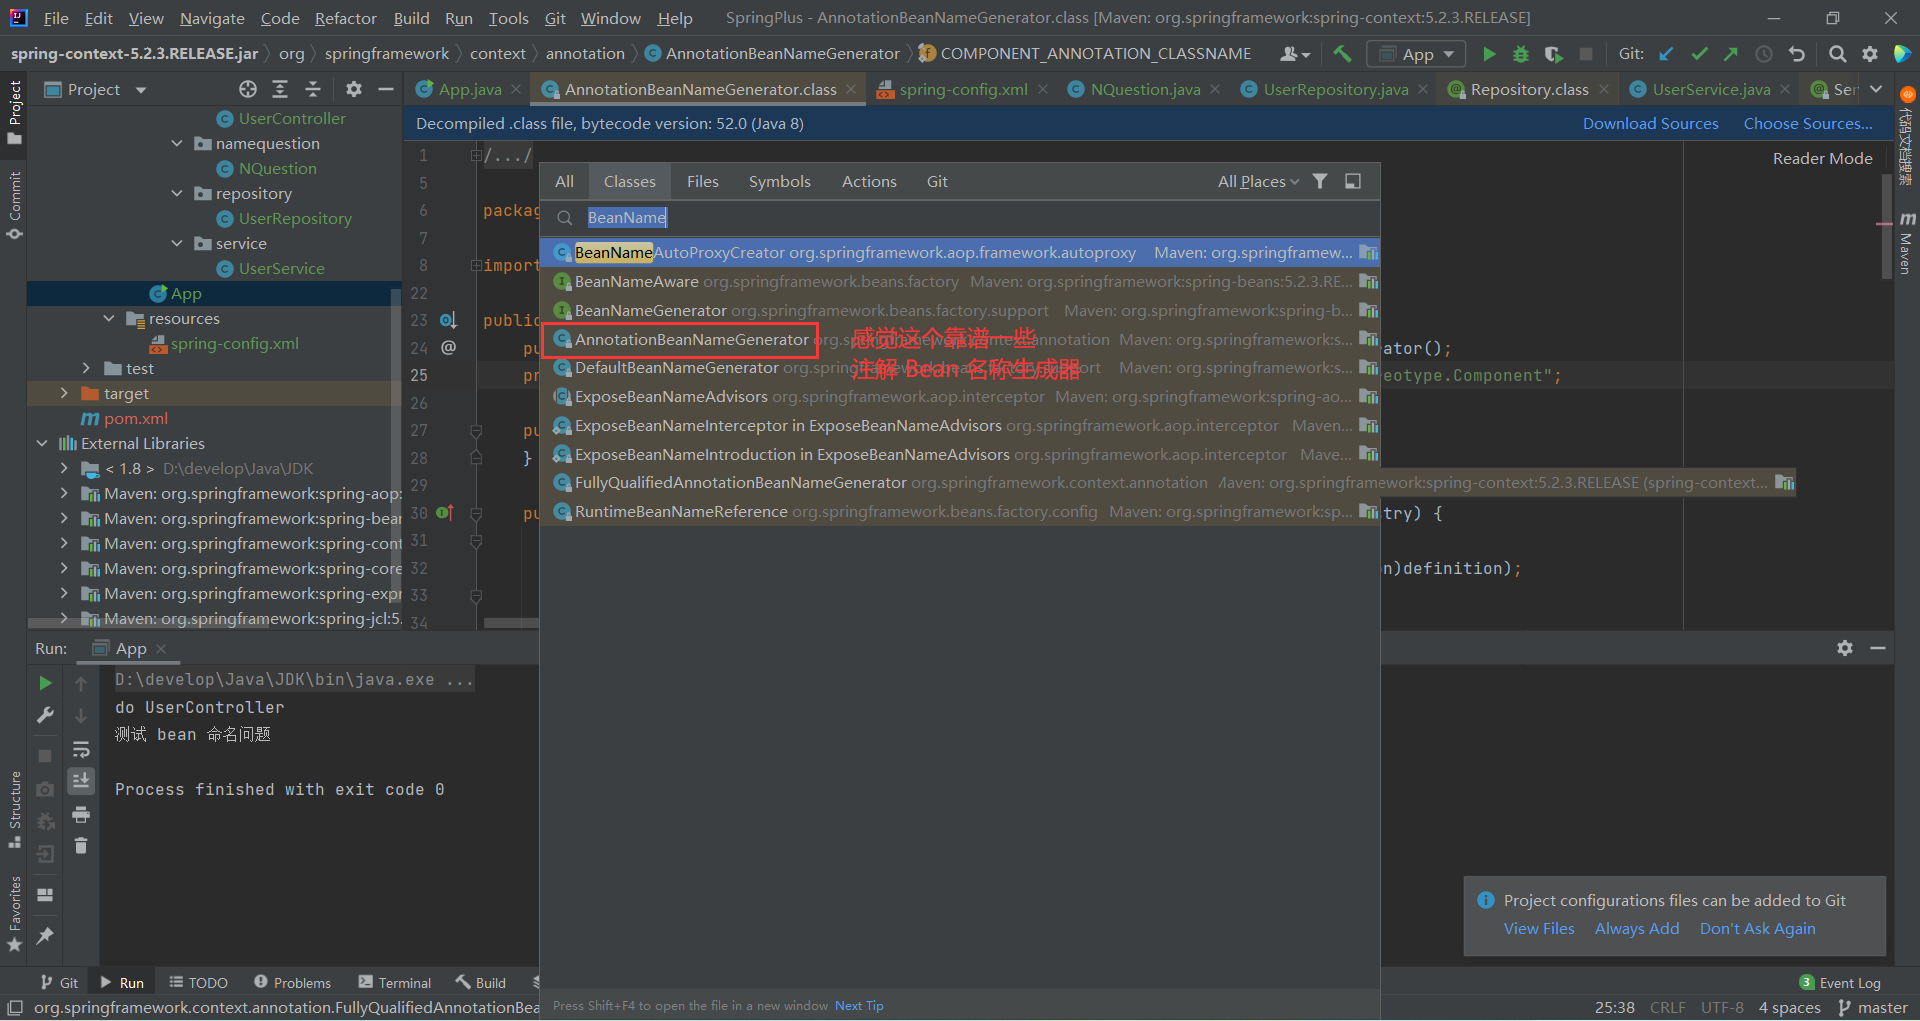The height and width of the screenshot is (1021, 1920).
Task: Toggle soft-wrap in Run console
Action: [x=81, y=749]
